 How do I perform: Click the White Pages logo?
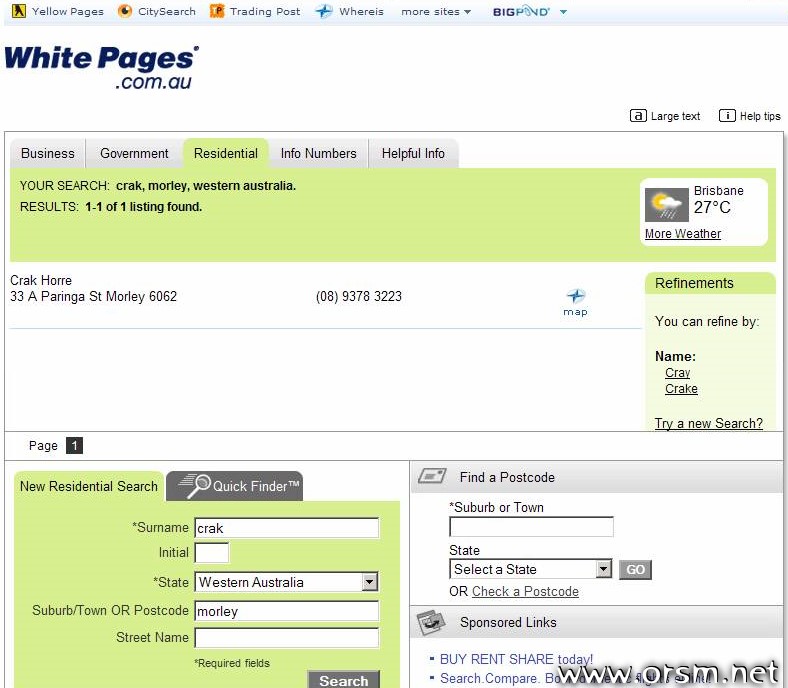(102, 67)
